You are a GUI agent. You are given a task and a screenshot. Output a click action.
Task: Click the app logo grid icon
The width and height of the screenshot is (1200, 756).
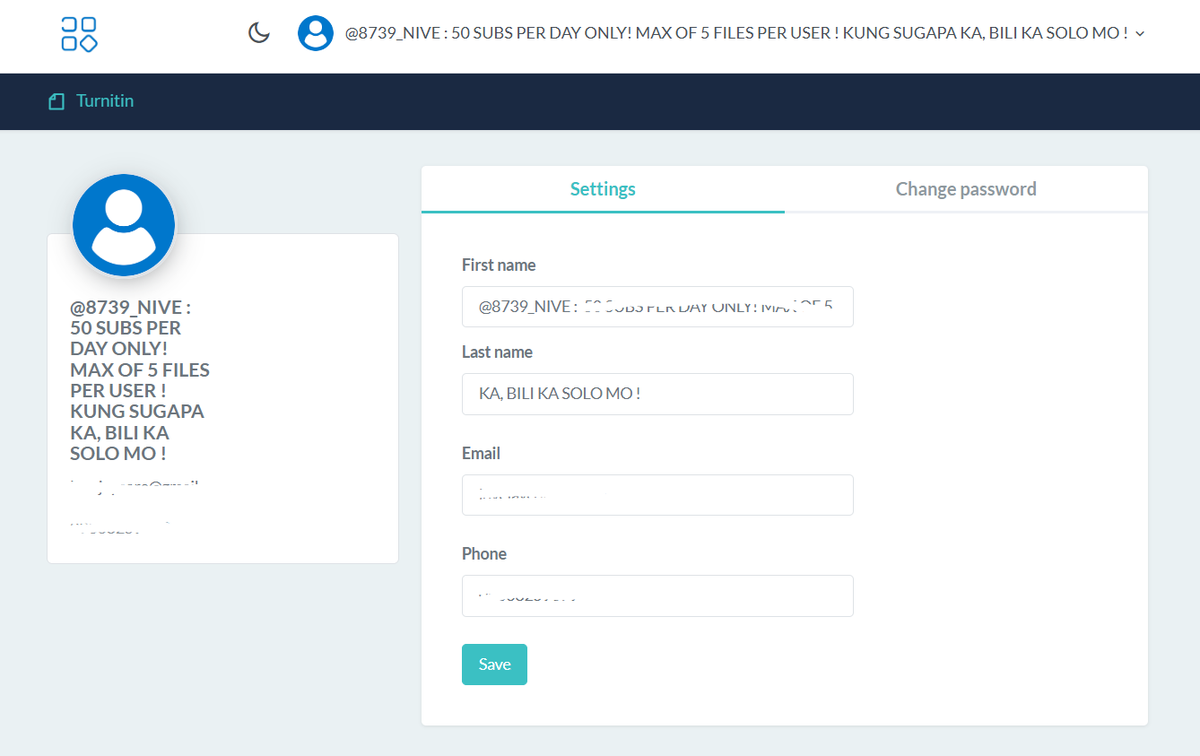79,34
